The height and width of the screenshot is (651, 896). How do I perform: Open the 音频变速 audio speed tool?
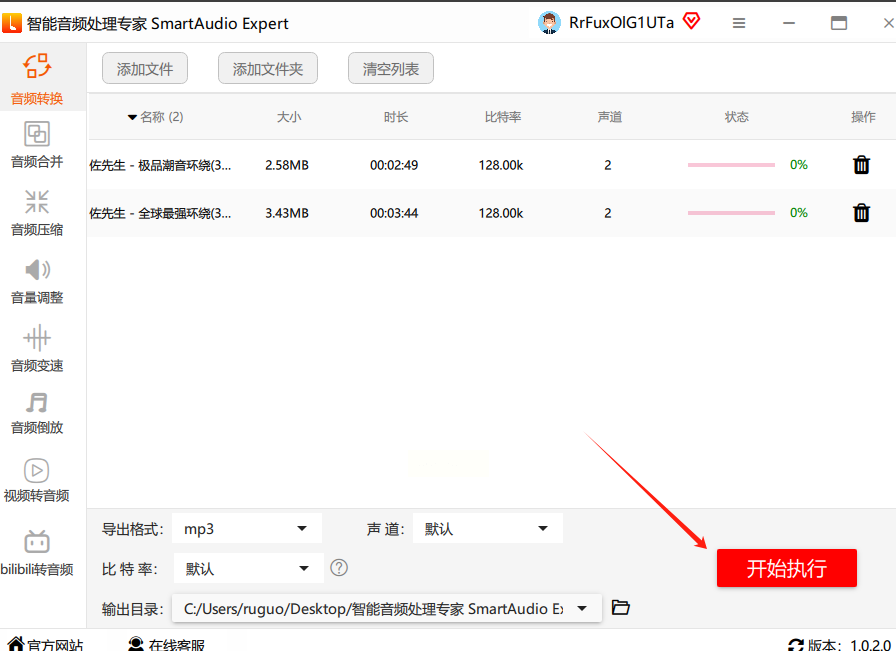click(37, 349)
